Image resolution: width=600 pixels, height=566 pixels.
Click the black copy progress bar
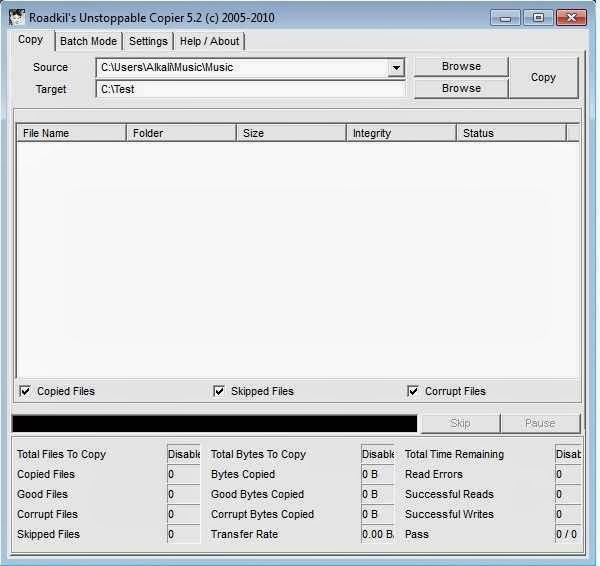[215, 424]
